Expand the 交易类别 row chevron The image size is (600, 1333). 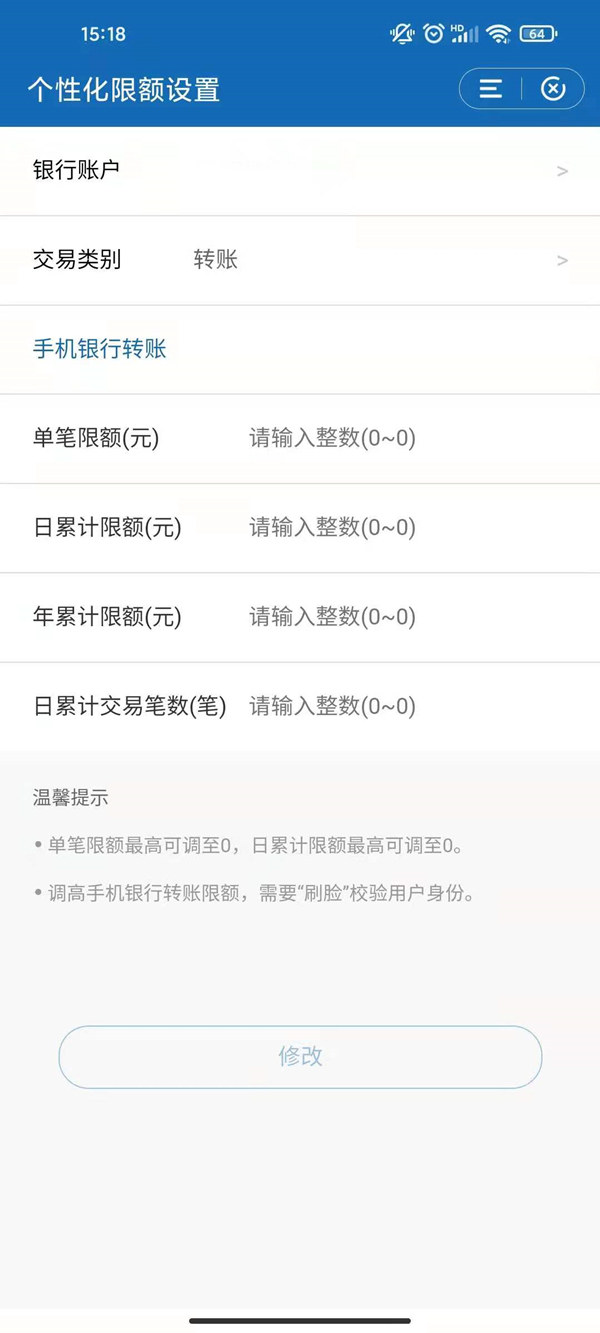[562, 260]
